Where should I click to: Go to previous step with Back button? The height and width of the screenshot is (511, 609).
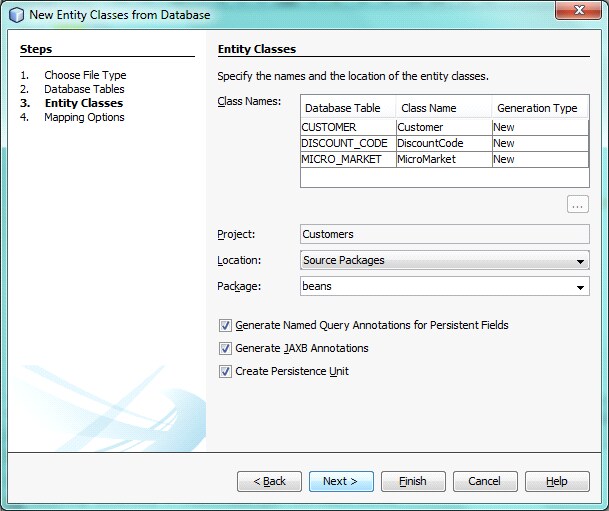pyautogui.click(x=269, y=481)
